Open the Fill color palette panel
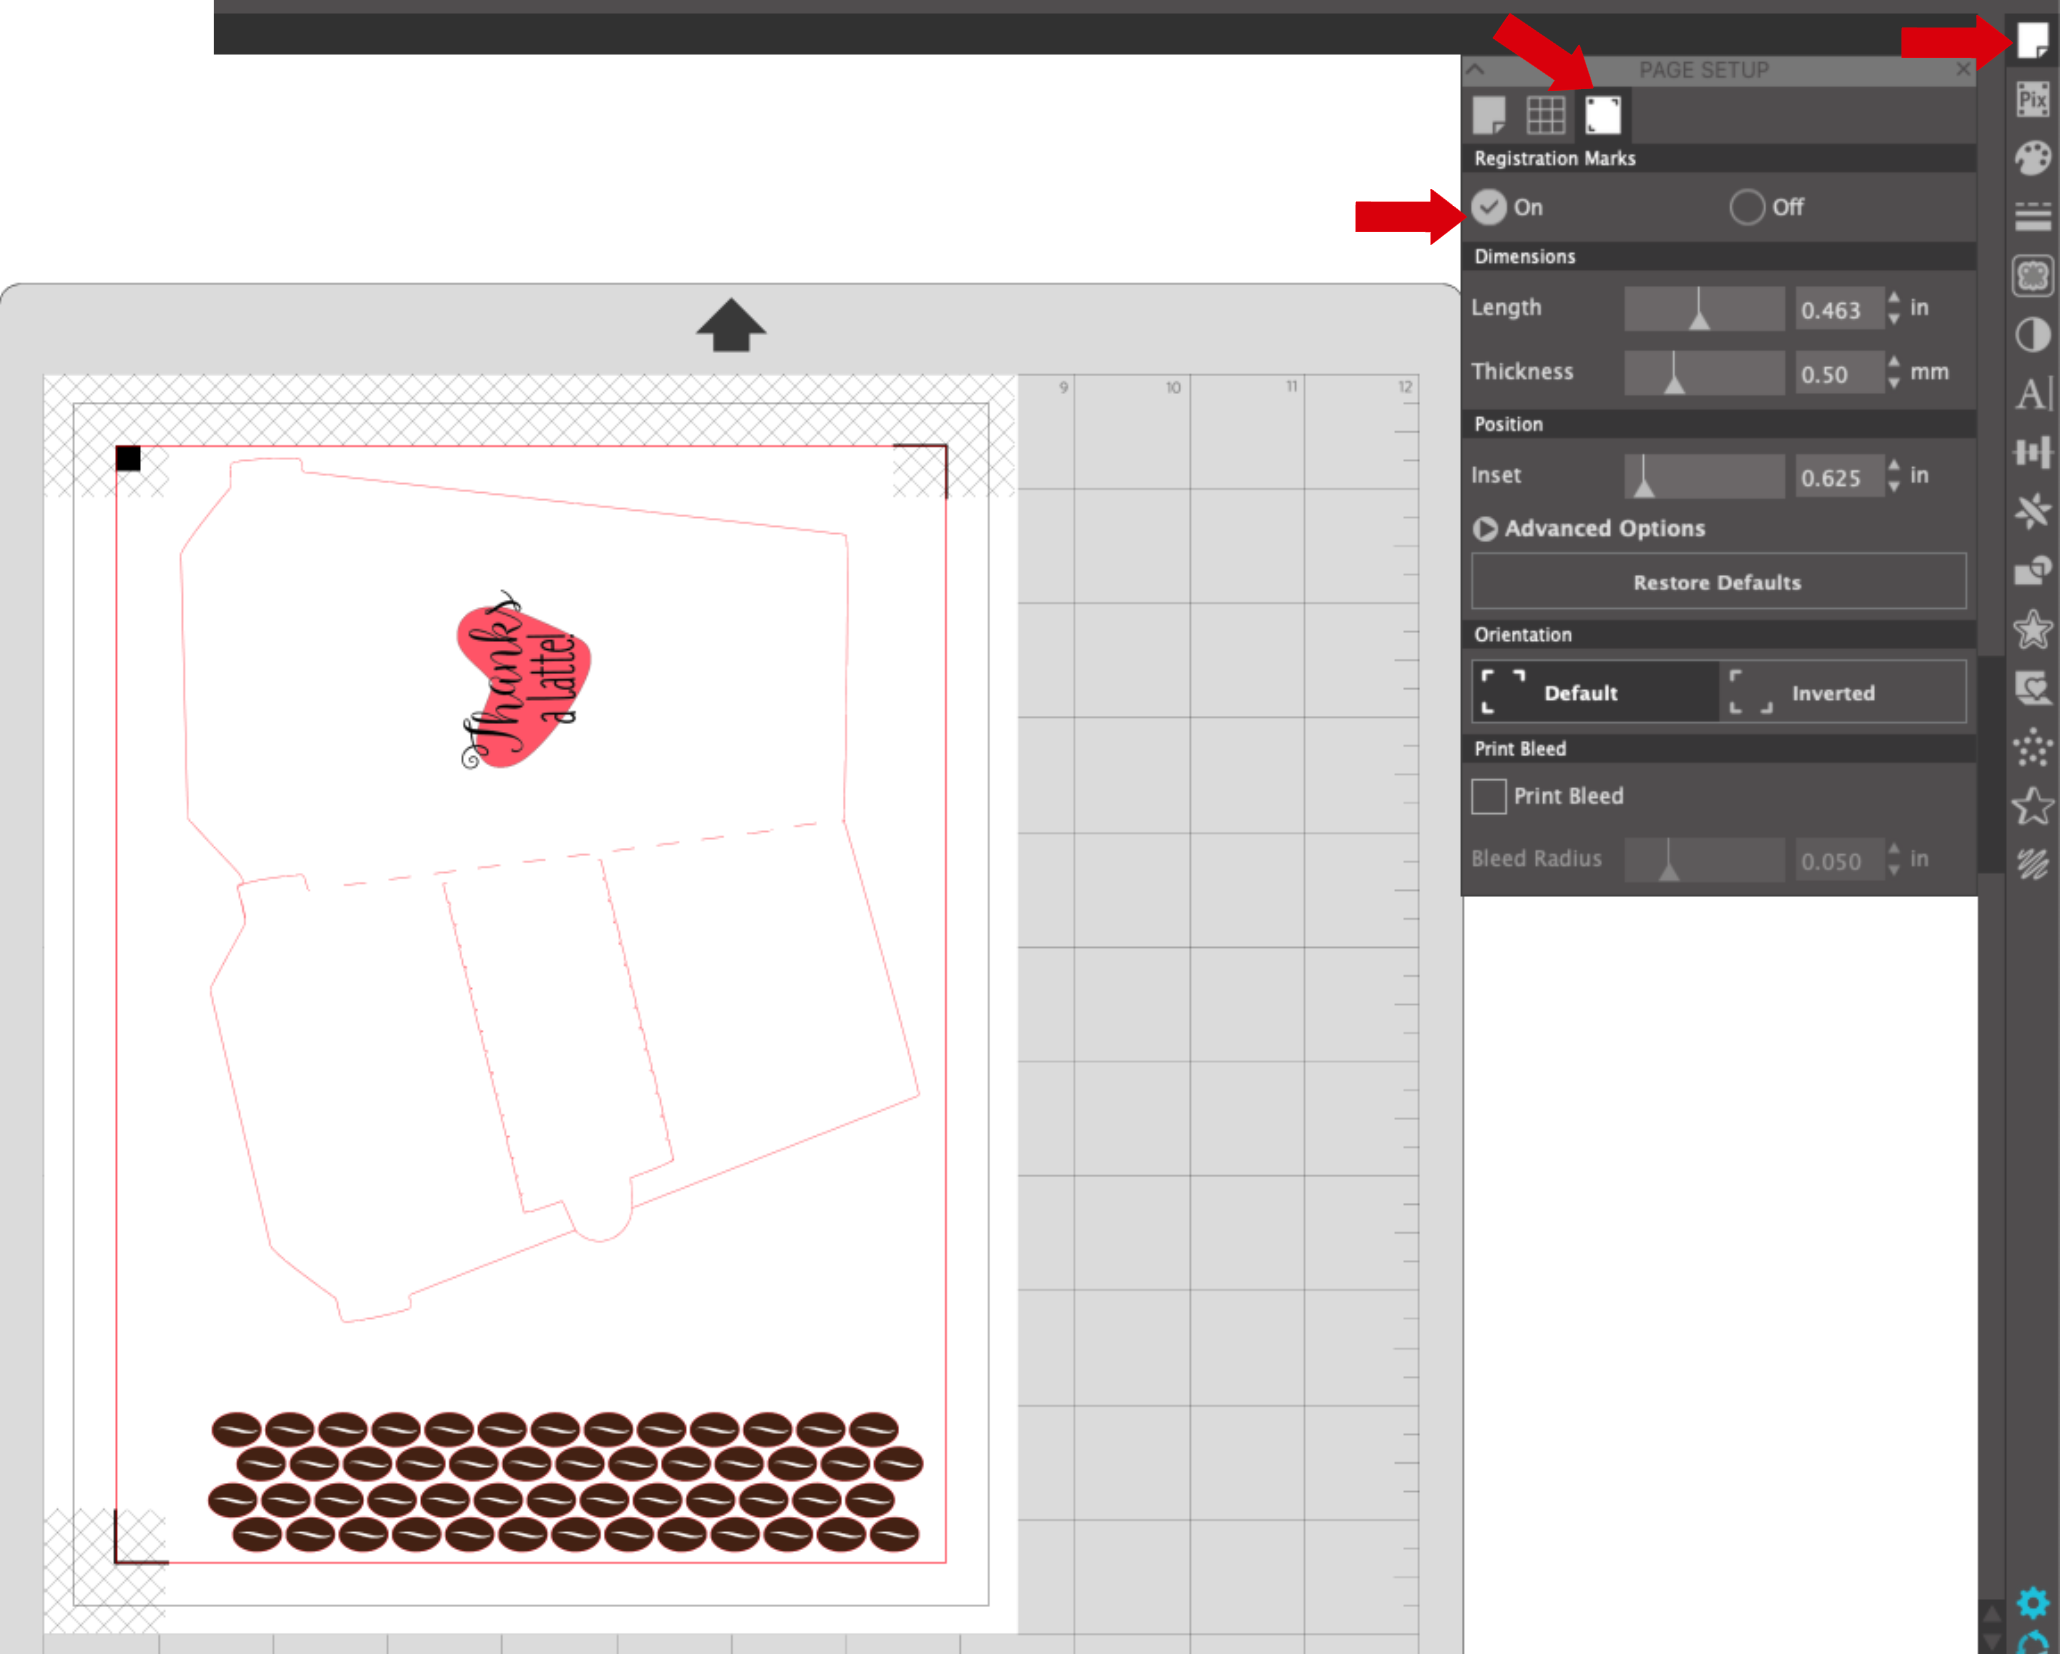 (2032, 157)
